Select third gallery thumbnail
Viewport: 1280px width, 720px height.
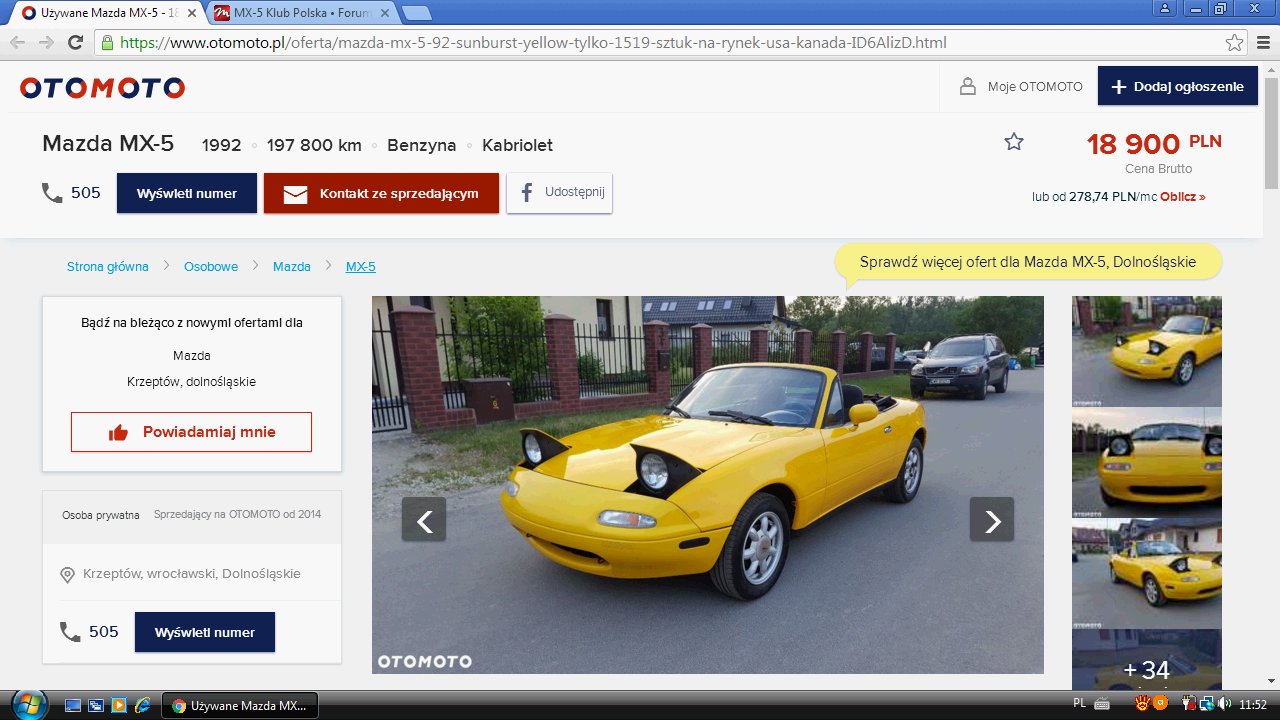coord(1147,573)
